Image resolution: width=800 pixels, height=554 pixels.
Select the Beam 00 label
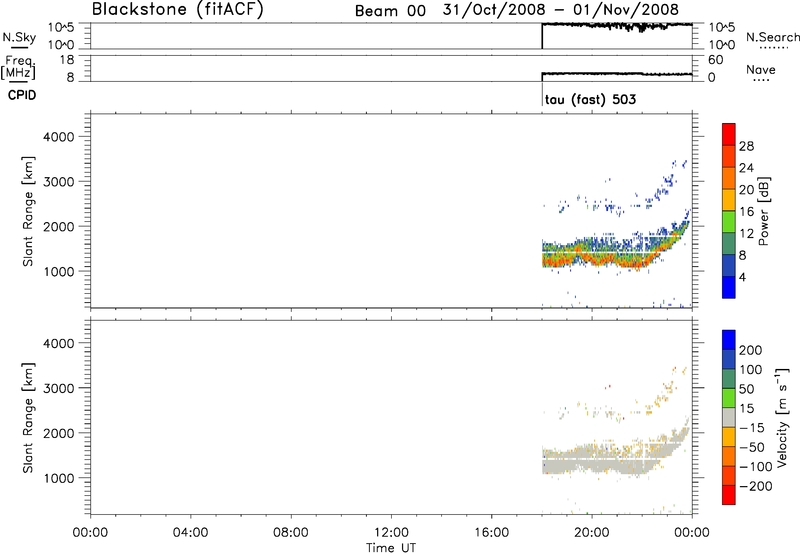coord(390,11)
